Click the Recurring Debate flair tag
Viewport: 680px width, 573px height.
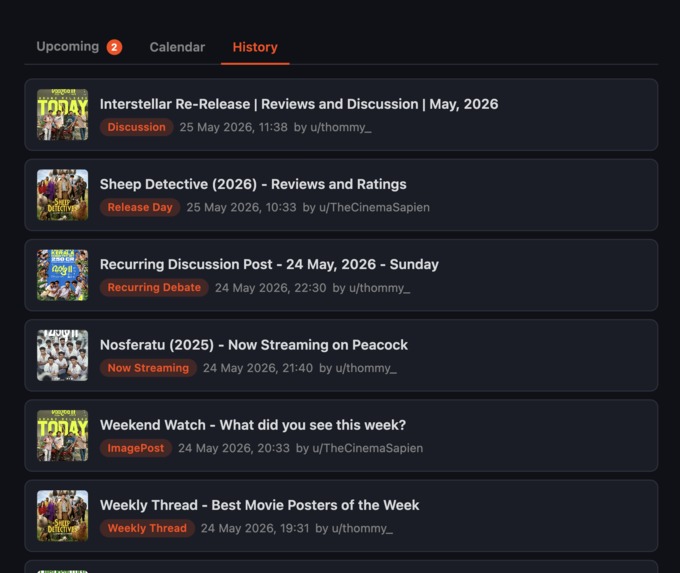tap(154, 288)
